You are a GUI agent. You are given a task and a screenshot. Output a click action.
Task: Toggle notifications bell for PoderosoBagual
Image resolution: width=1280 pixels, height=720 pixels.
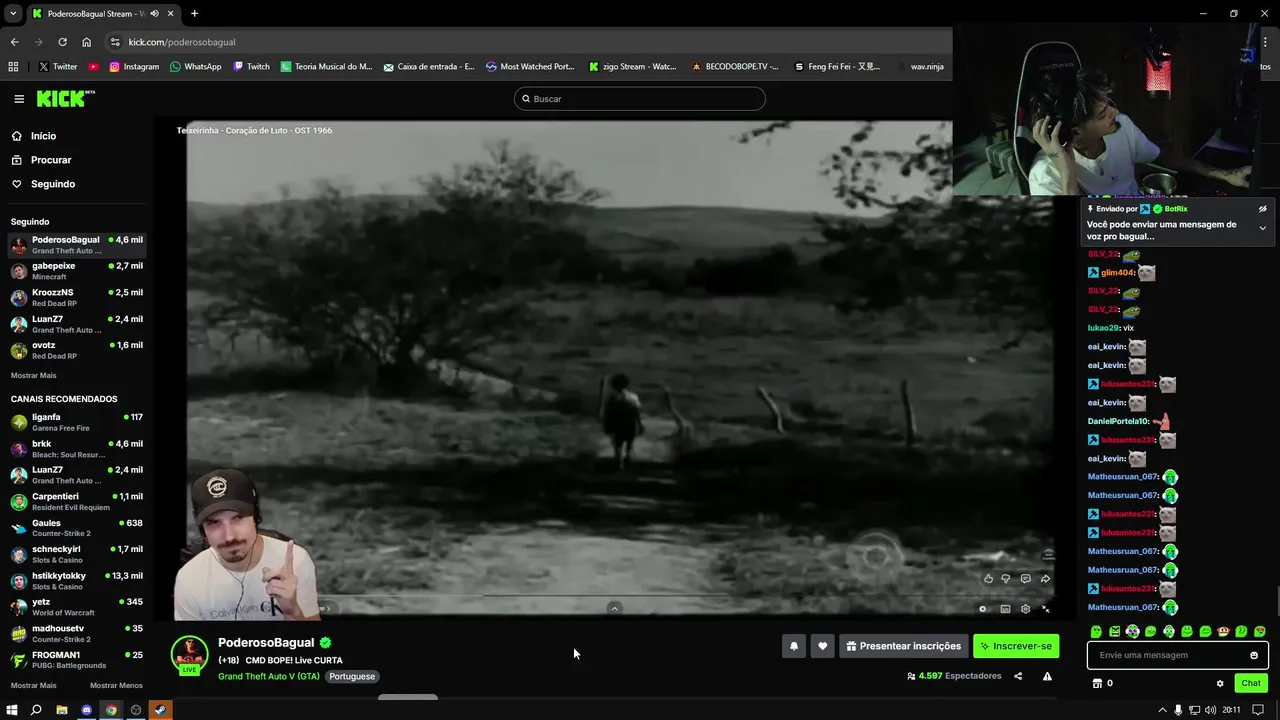[x=794, y=646]
